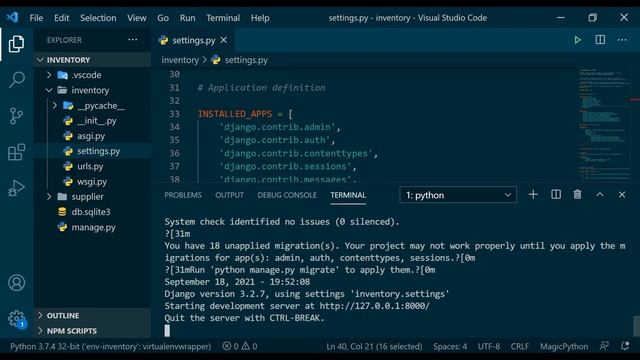Open the Selection menu
The height and width of the screenshot is (360, 640).
click(98, 18)
